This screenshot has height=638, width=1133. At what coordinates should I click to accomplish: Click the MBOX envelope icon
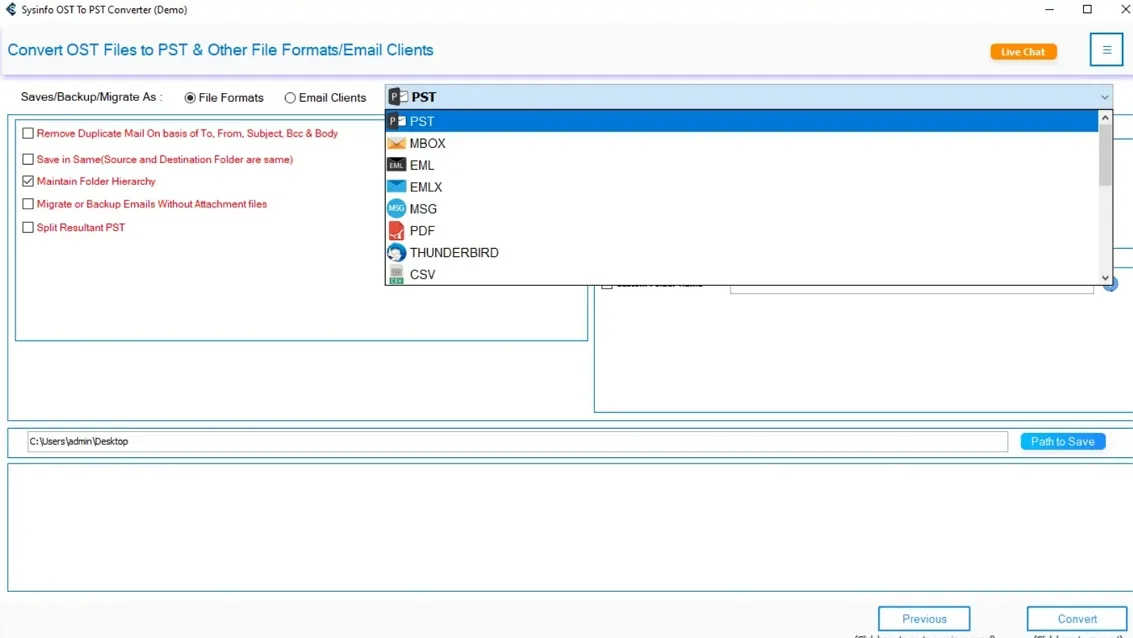click(397, 143)
